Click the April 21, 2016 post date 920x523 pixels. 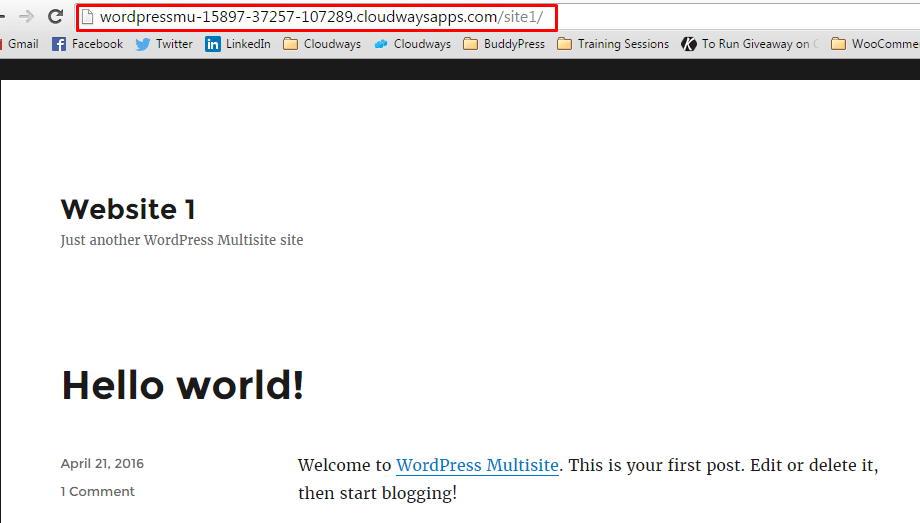click(x=102, y=464)
